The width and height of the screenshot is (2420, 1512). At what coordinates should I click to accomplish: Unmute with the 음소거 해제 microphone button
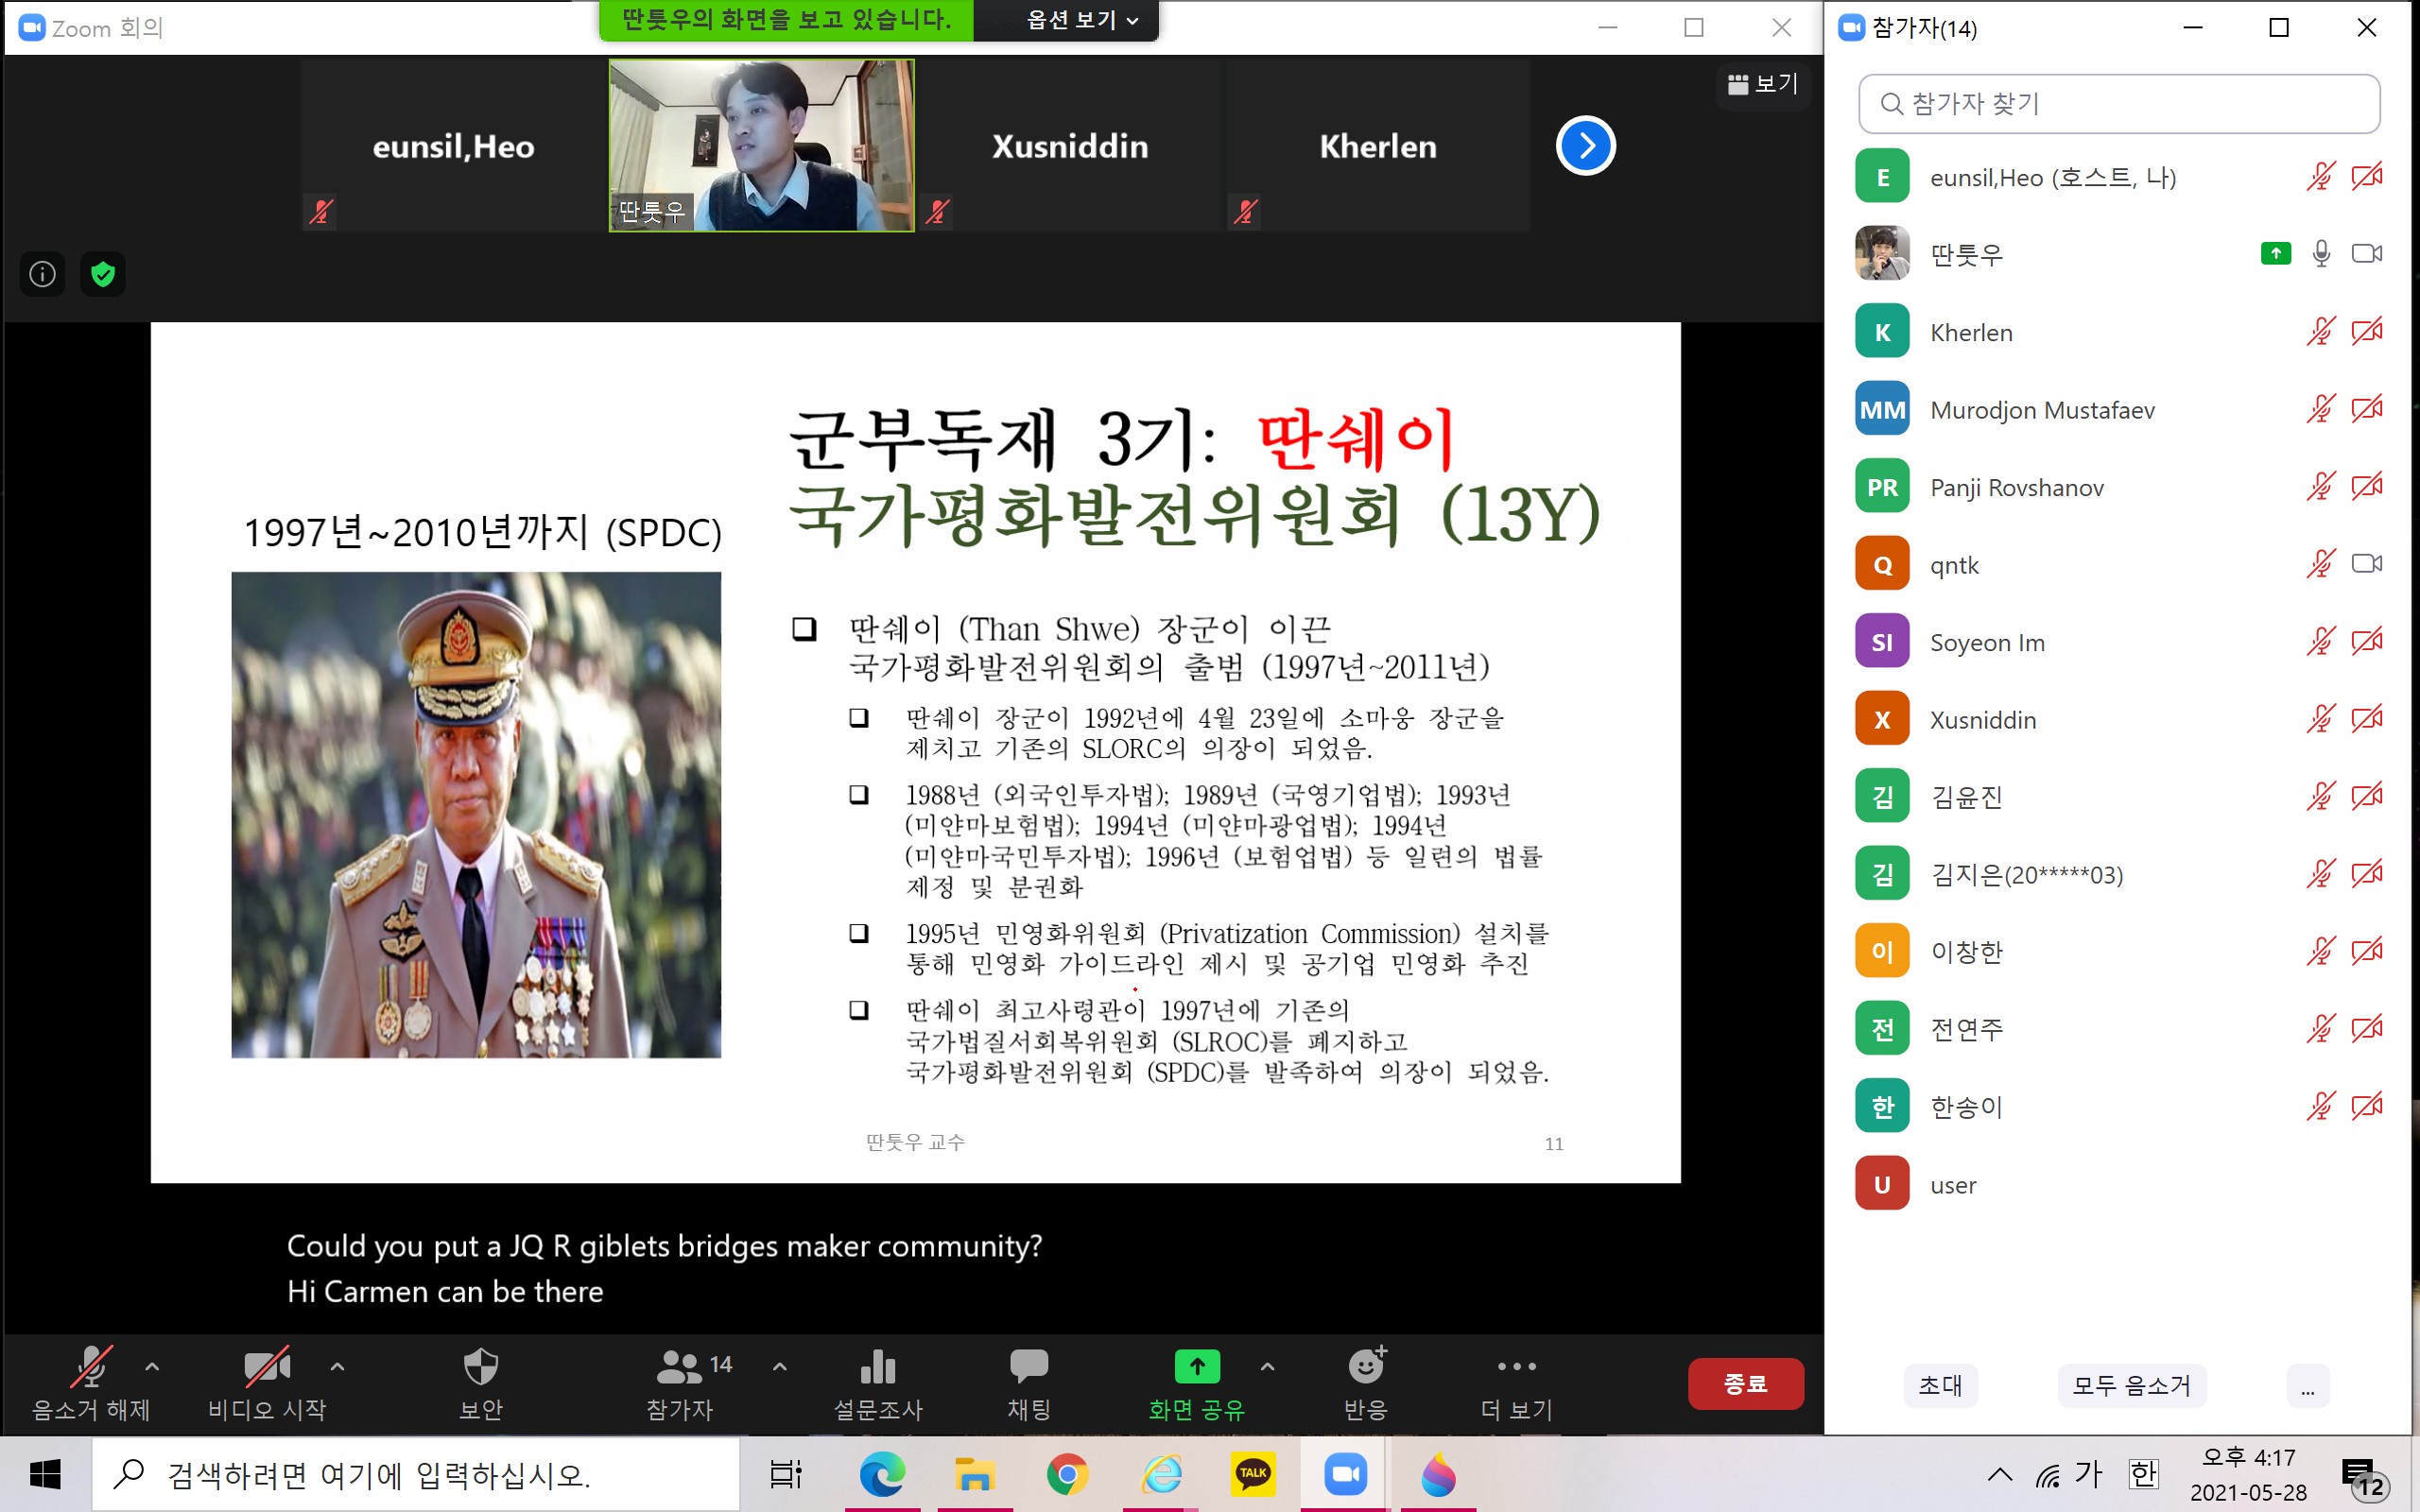91,1384
